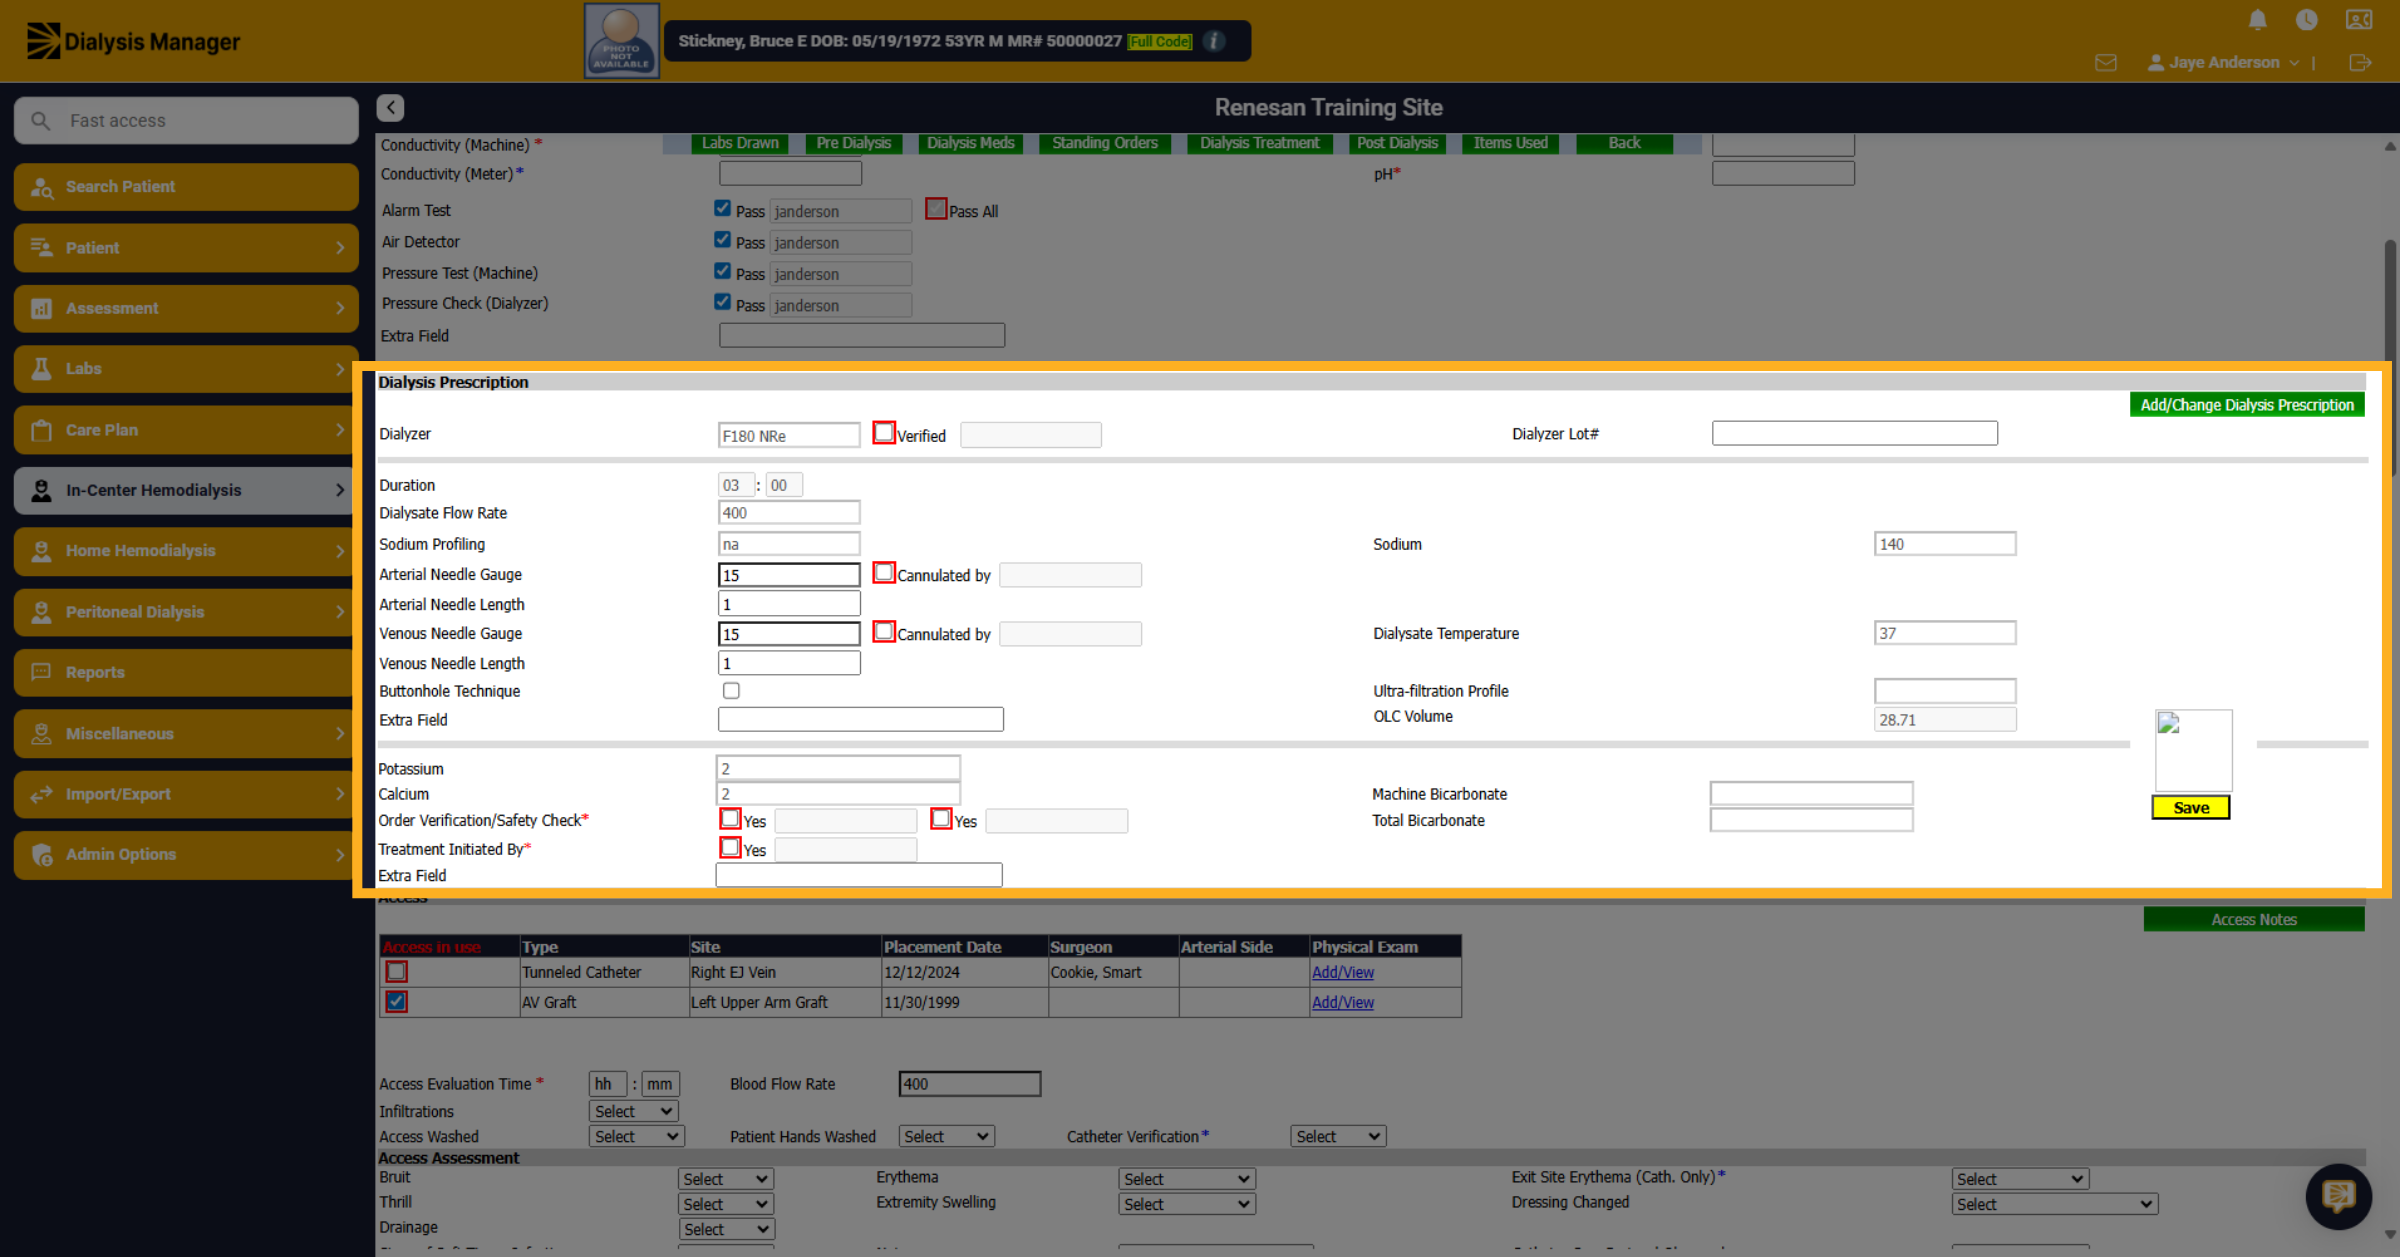Check Venous Needle Cannulated by checkbox
The width and height of the screenshot is (2400, 1257).
click(x=883, y=631)
